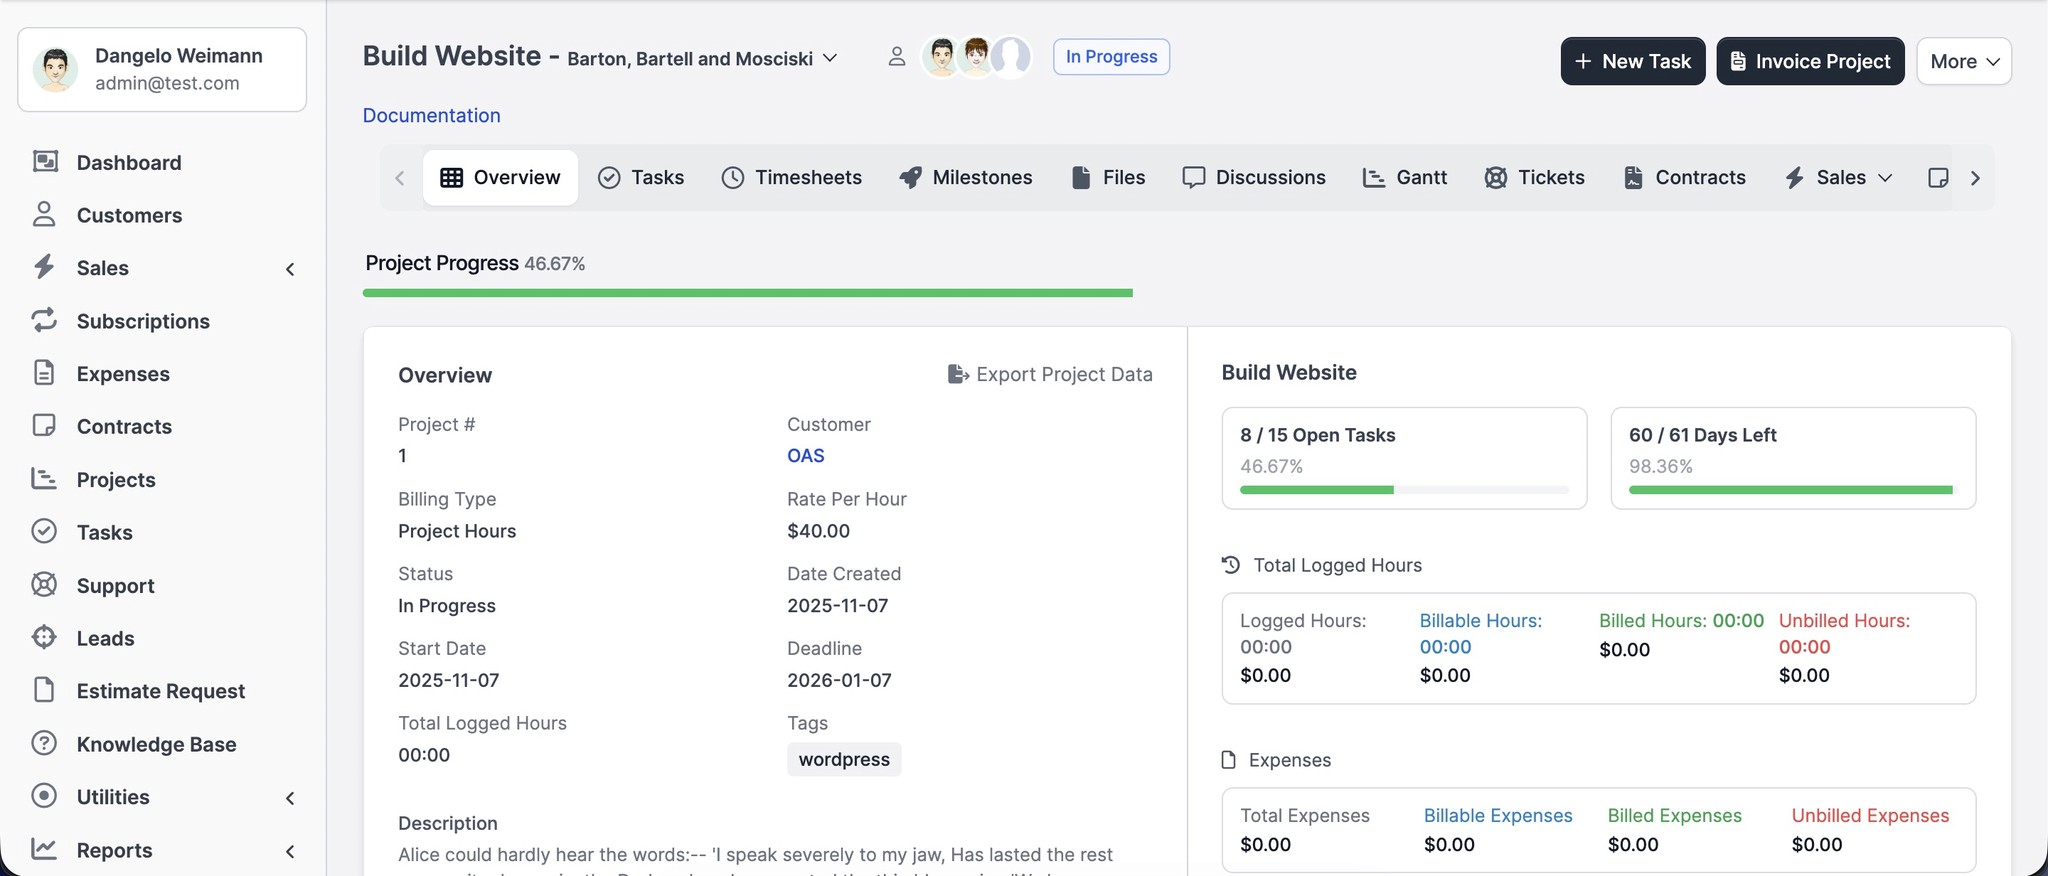Click the Tasks checkmark icon in sidebar
Image resolution: width=2048 pixels, height=876 pixels.
[44, 531]
